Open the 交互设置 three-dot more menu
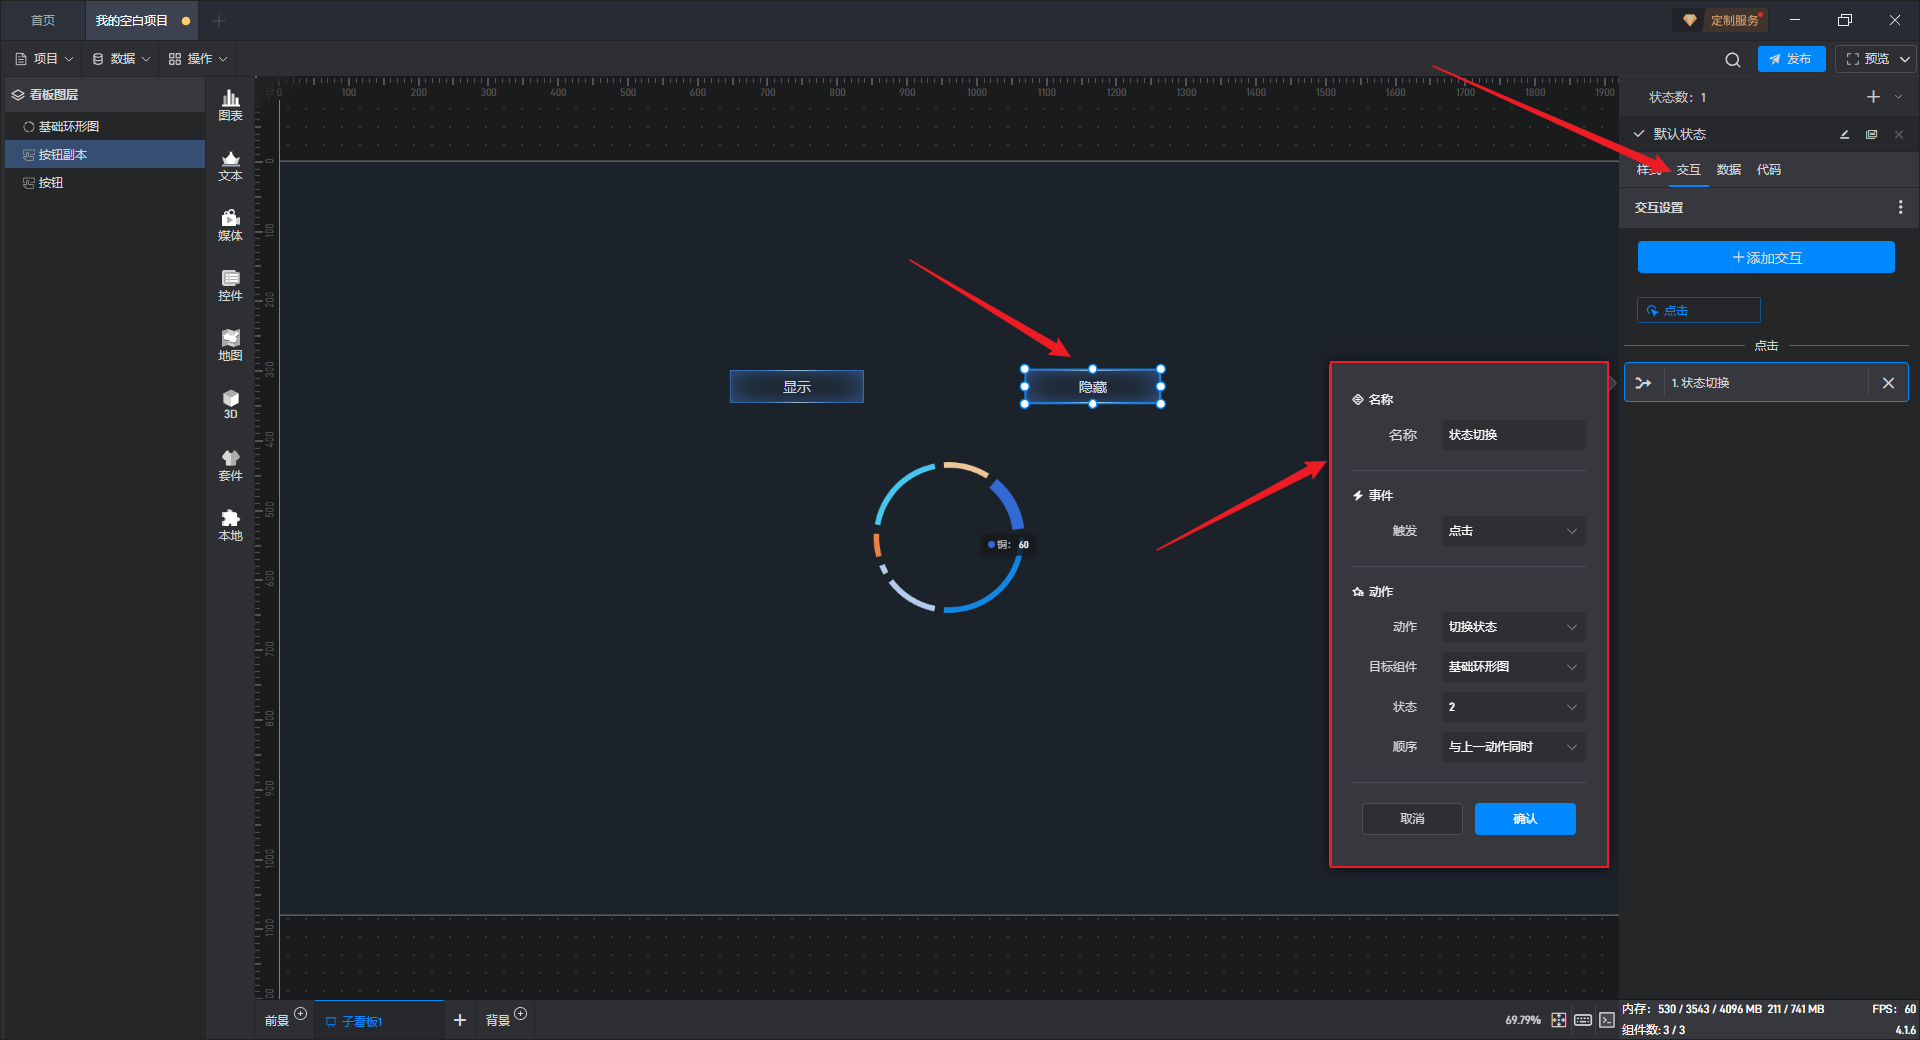 1900,207
